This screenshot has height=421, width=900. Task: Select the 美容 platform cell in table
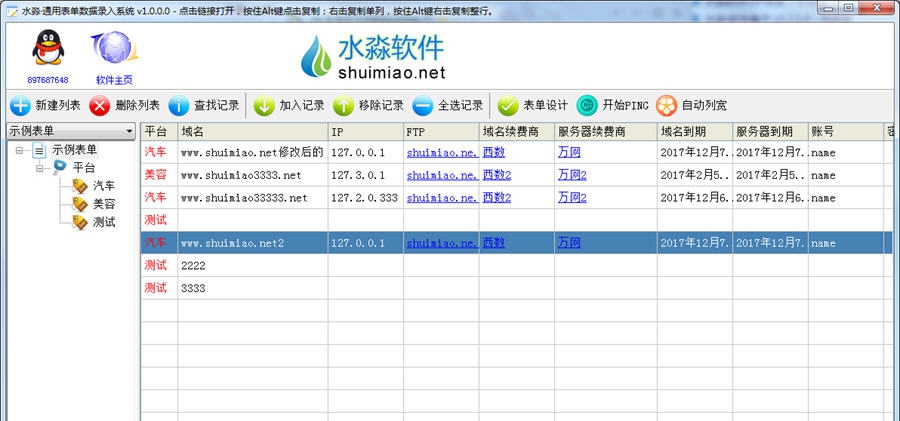159,175
